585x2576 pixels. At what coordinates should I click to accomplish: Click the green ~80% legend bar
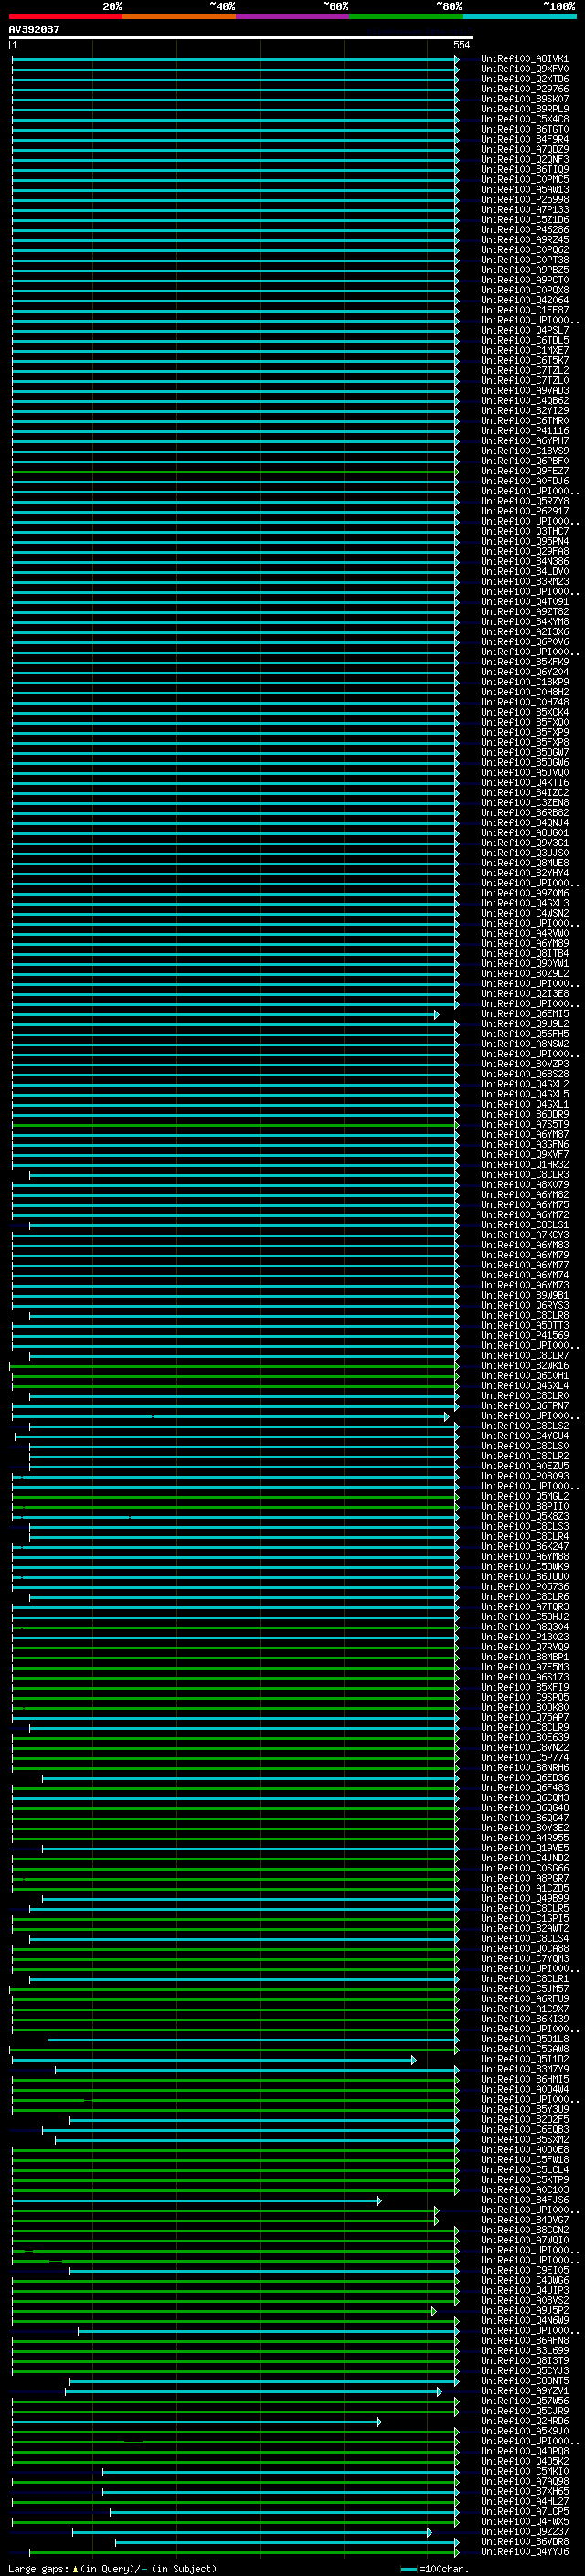click(x=406, y=17)
